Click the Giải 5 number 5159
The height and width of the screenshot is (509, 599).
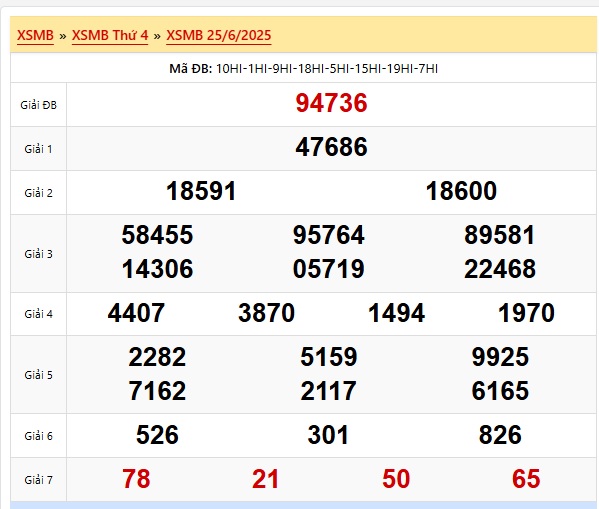(x=329, y=357)
